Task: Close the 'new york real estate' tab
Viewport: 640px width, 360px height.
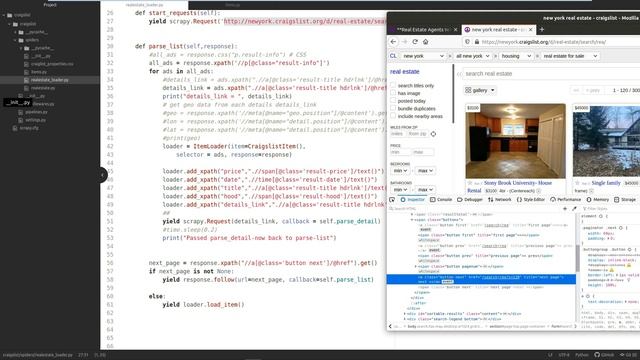Action: 531,29
